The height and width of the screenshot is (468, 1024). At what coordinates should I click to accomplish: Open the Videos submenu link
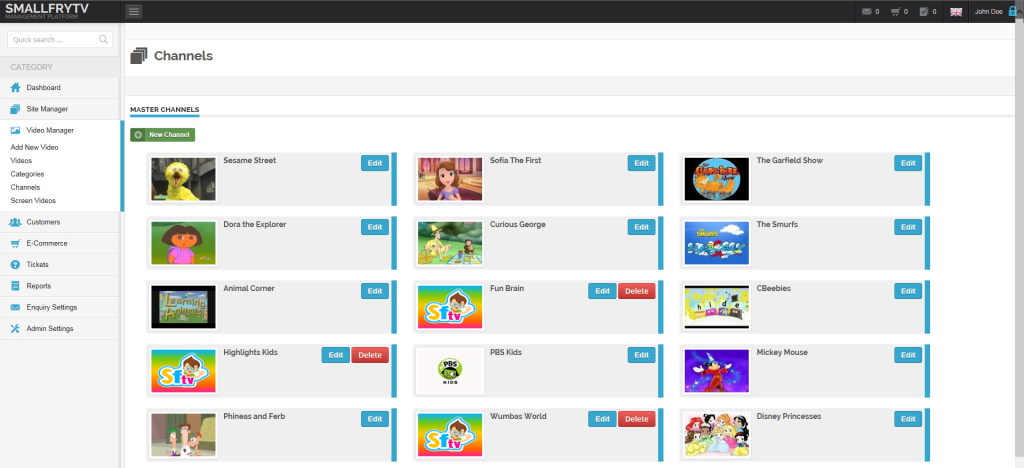point(22,161)
